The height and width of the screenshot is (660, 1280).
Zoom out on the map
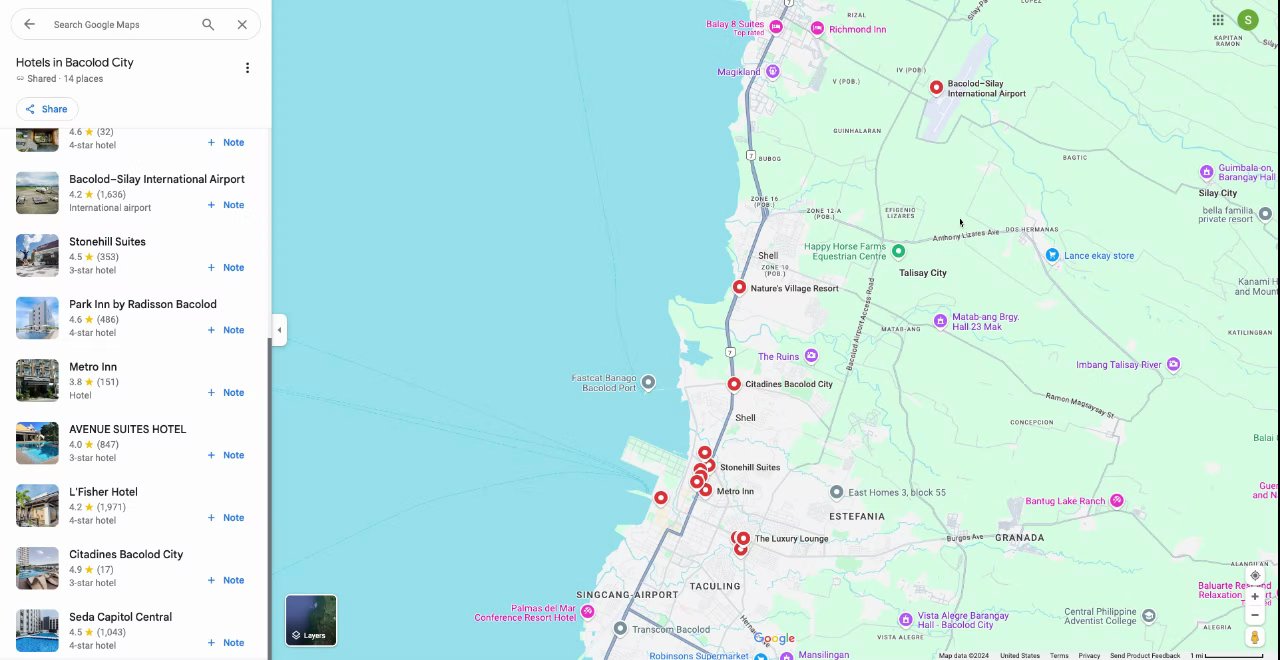click(x=1255, y=615)
